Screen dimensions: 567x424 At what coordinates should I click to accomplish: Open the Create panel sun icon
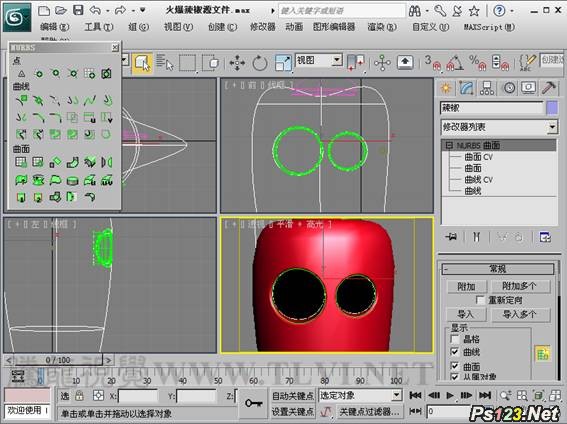click(446, 88)
